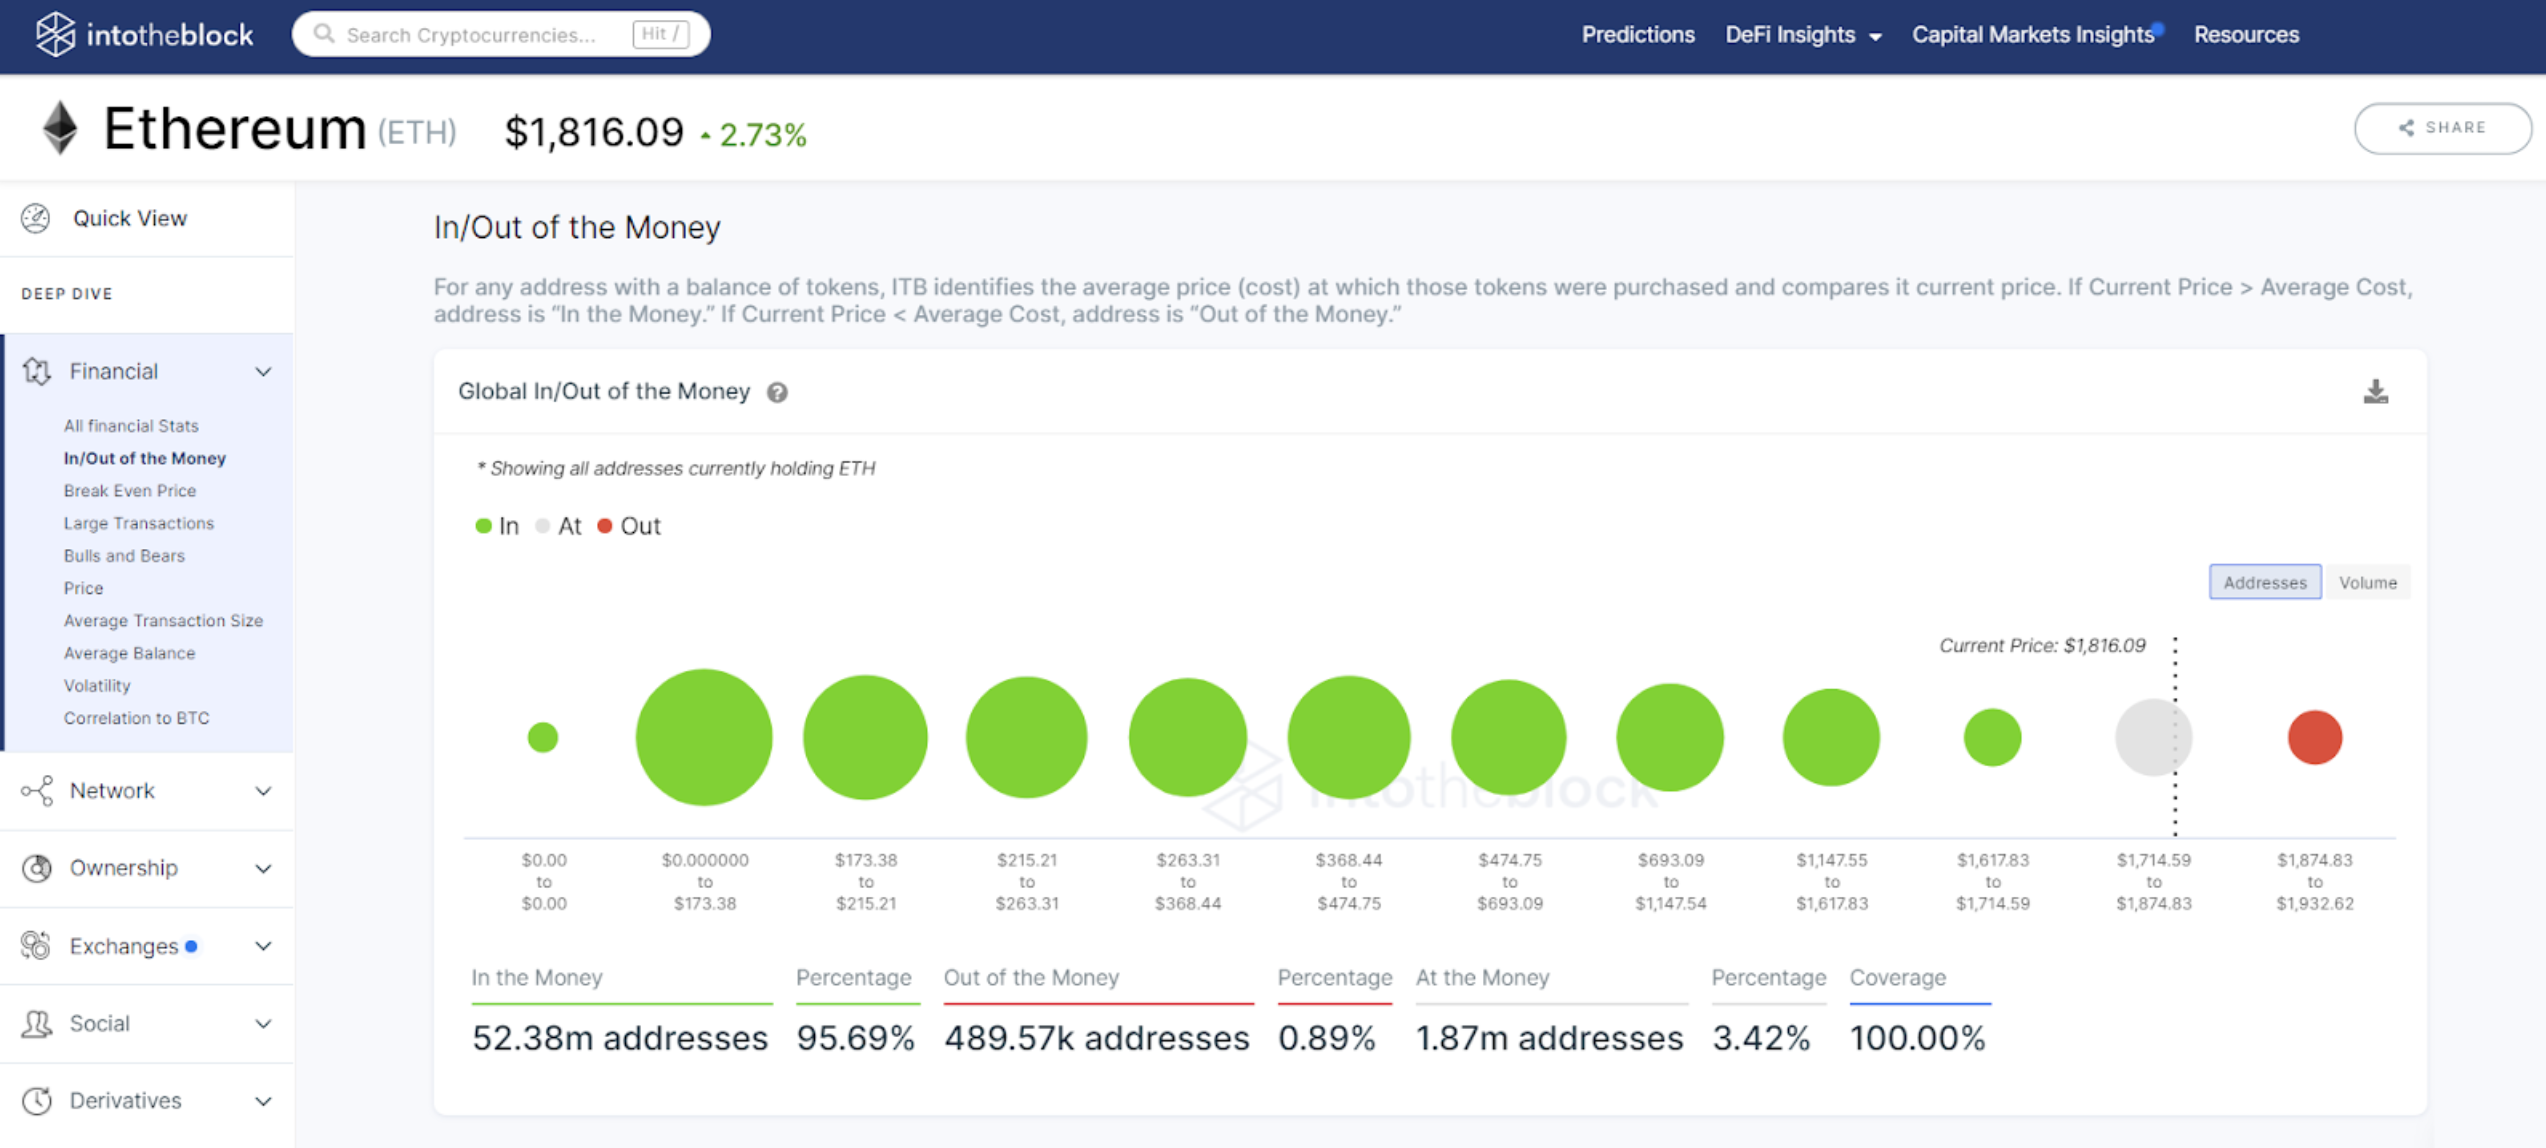
Task: Open the Resources menu item
Action: pyautogui.click(x=2246, y=35)
